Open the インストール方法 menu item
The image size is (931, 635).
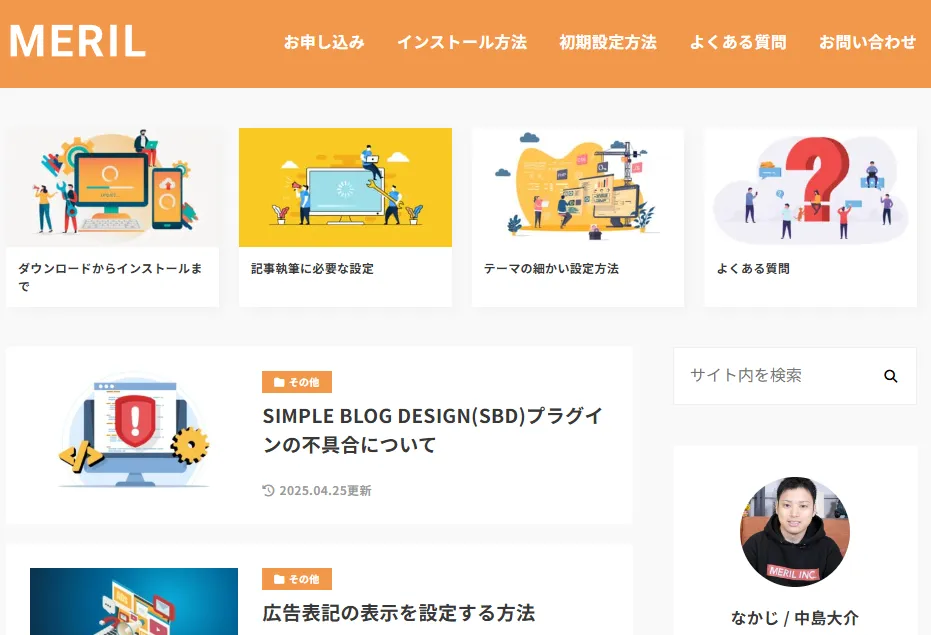click(461, 42)
